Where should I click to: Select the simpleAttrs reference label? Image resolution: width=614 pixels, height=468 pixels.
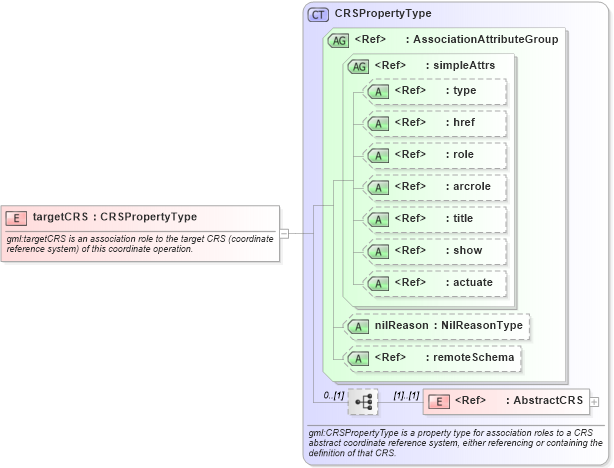click(x=435, y=65)
